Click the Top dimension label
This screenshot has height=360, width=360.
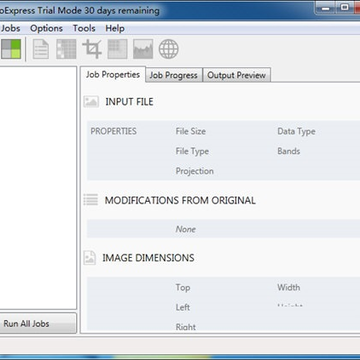click(x=183, y=288)
